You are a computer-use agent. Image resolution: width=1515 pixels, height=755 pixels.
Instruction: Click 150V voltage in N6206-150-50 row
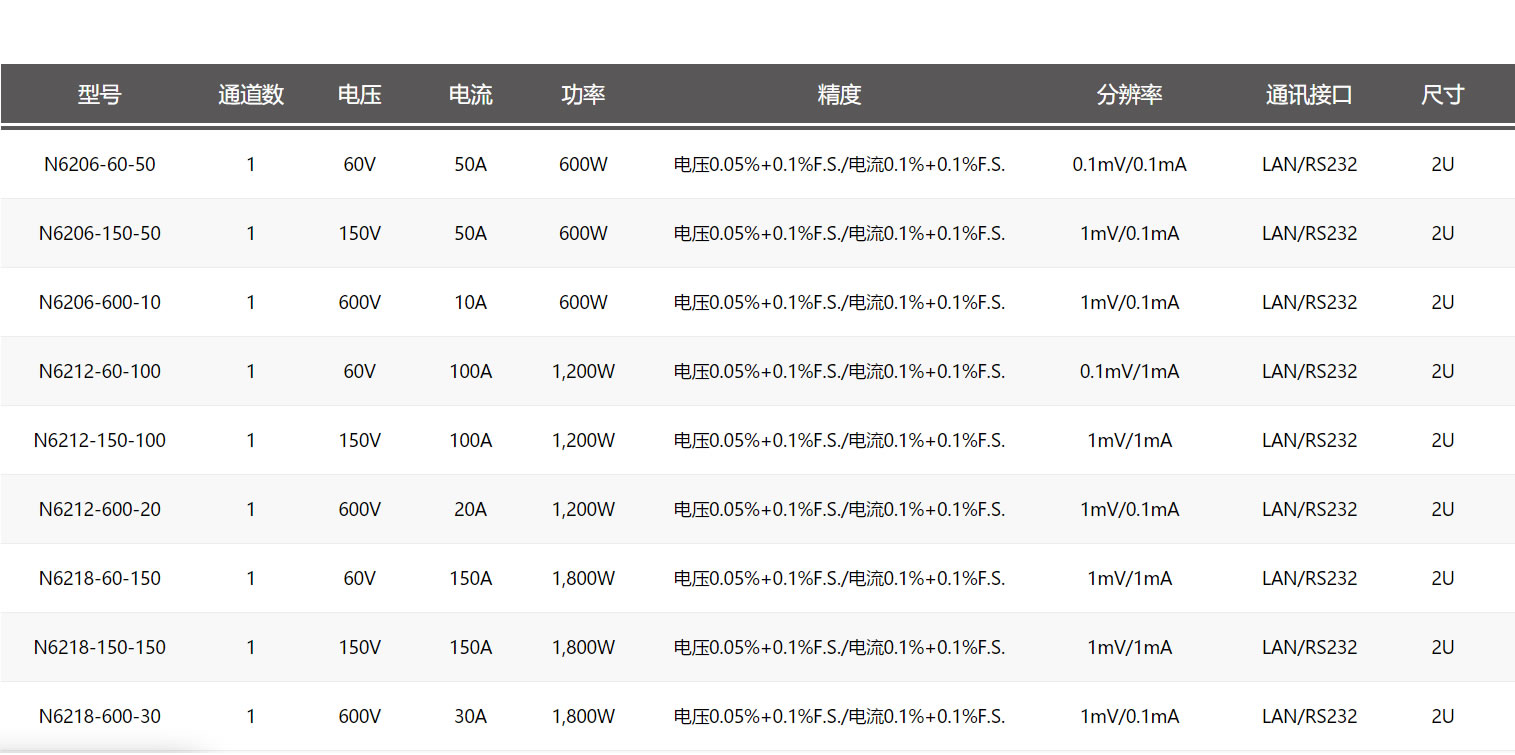click(360, 233)
